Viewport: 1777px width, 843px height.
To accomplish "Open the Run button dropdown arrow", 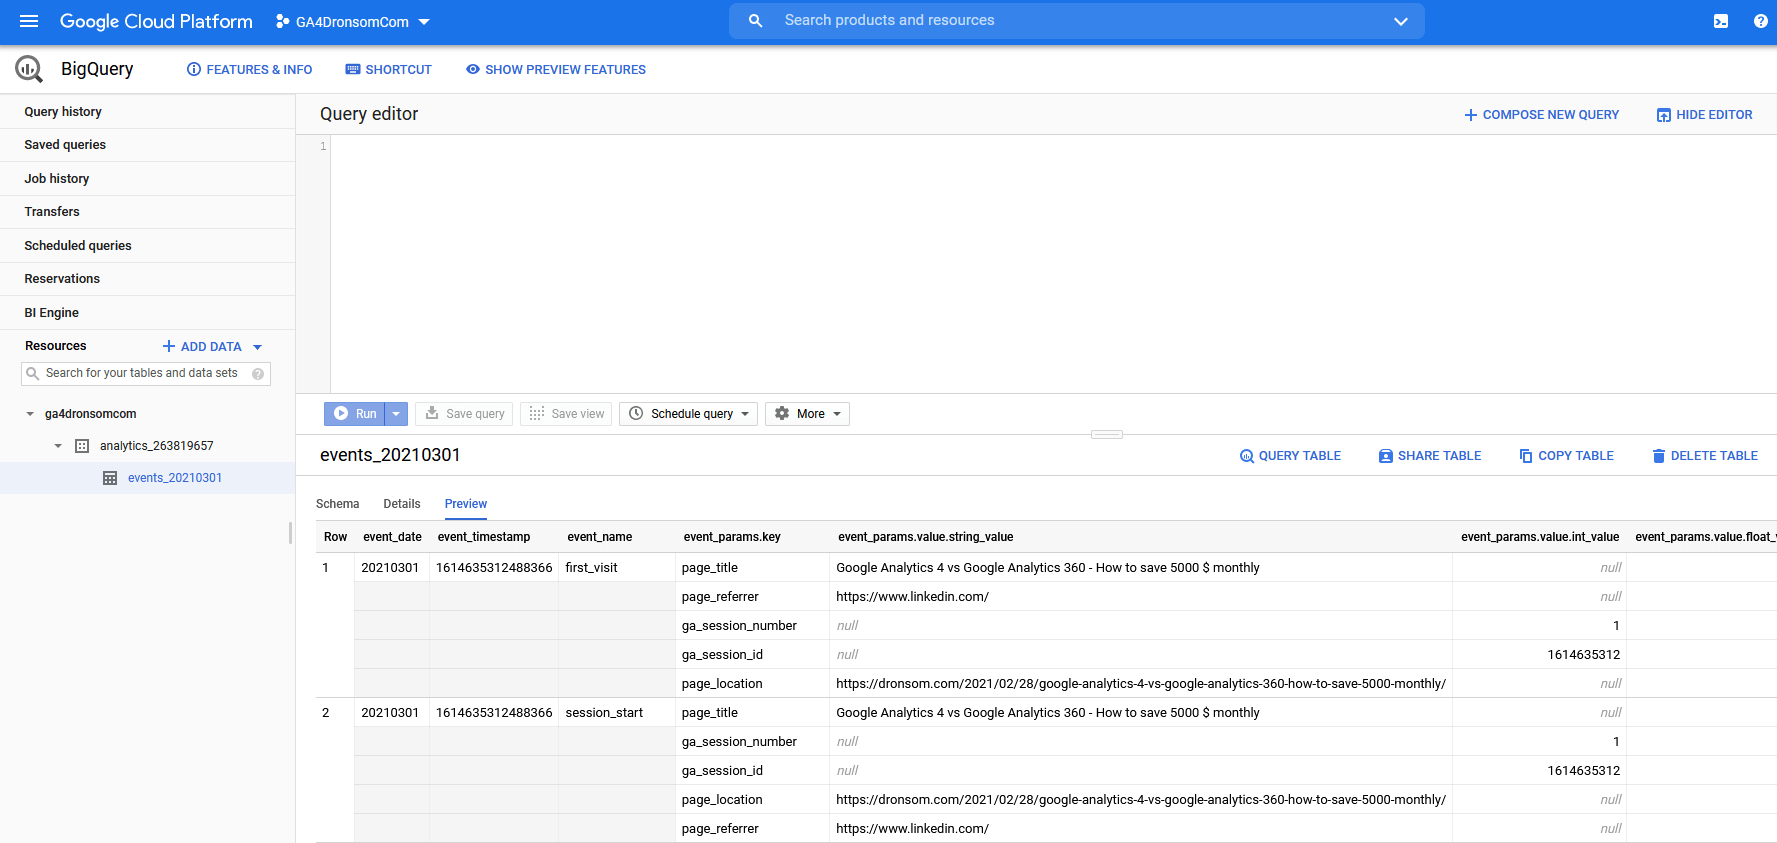I will coord(396,414).
